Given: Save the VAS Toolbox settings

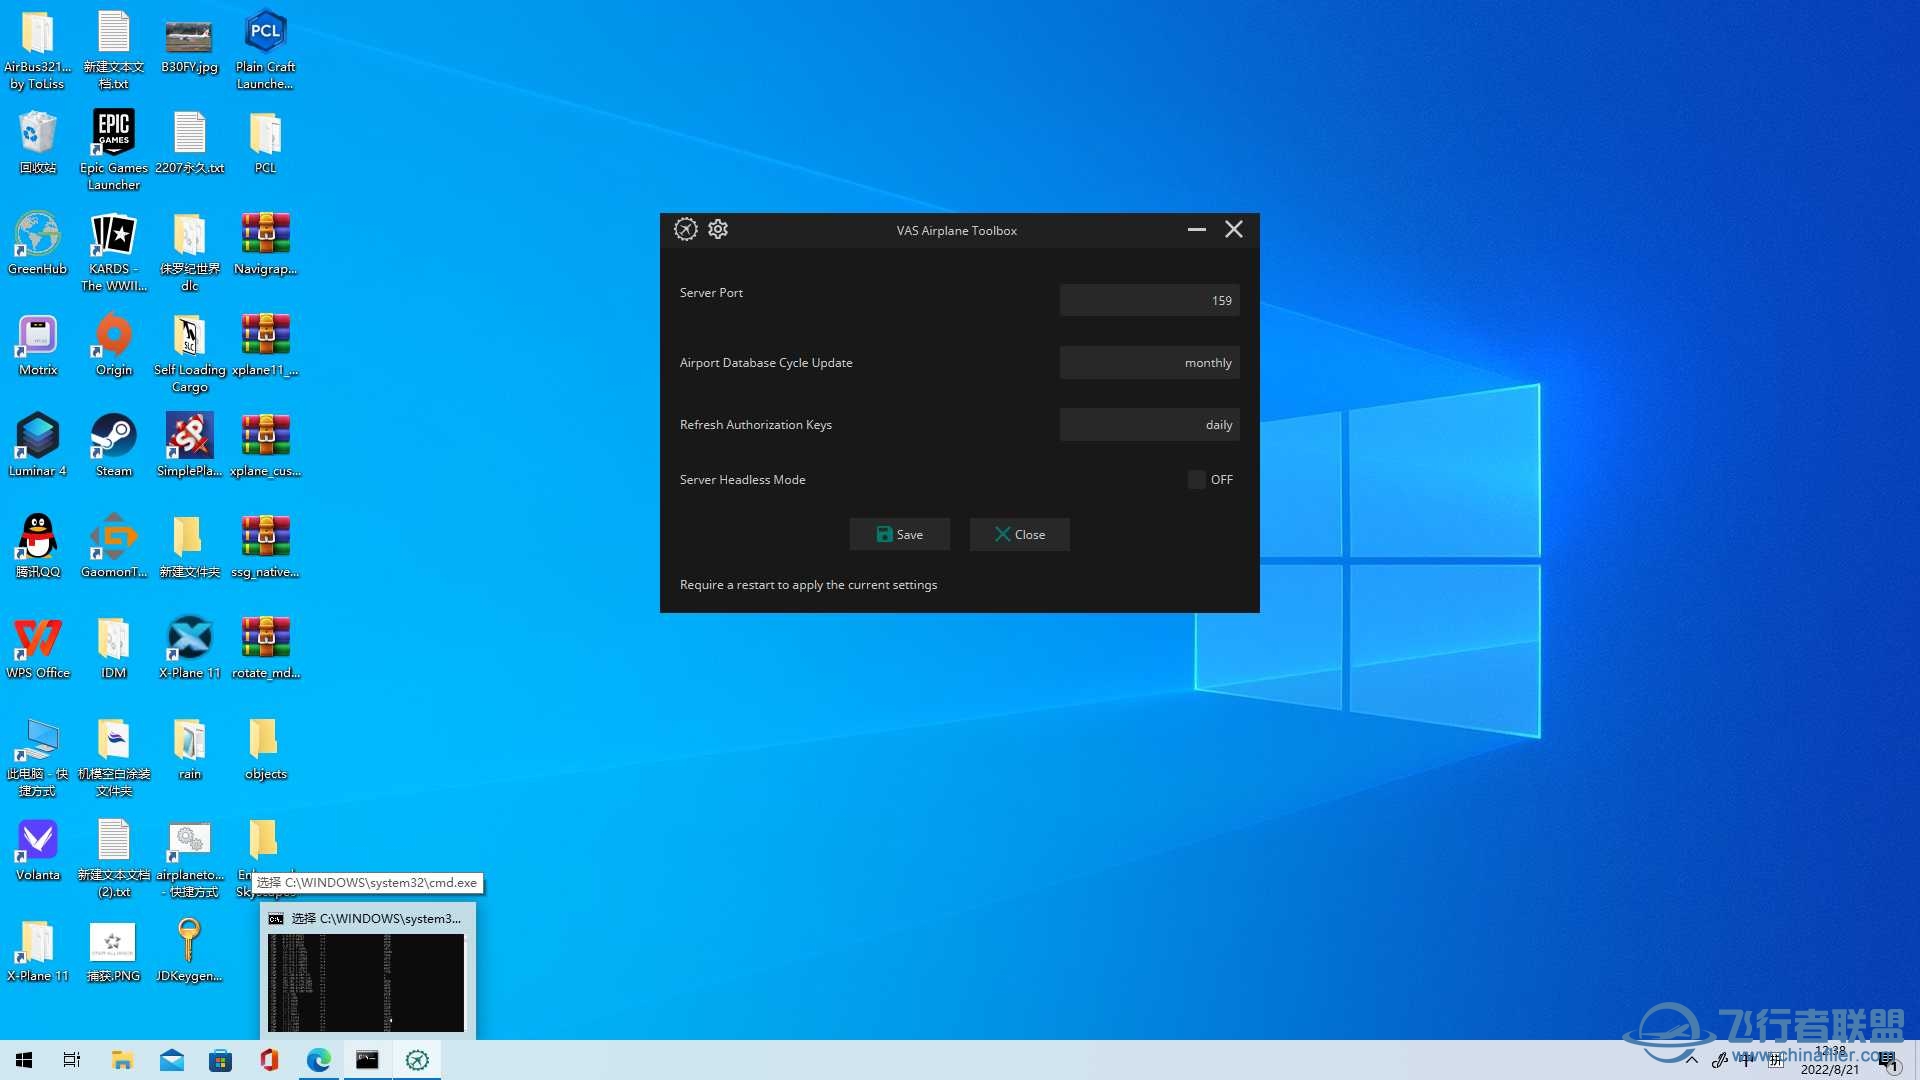Looking at the screenshot, I should 899,534.
